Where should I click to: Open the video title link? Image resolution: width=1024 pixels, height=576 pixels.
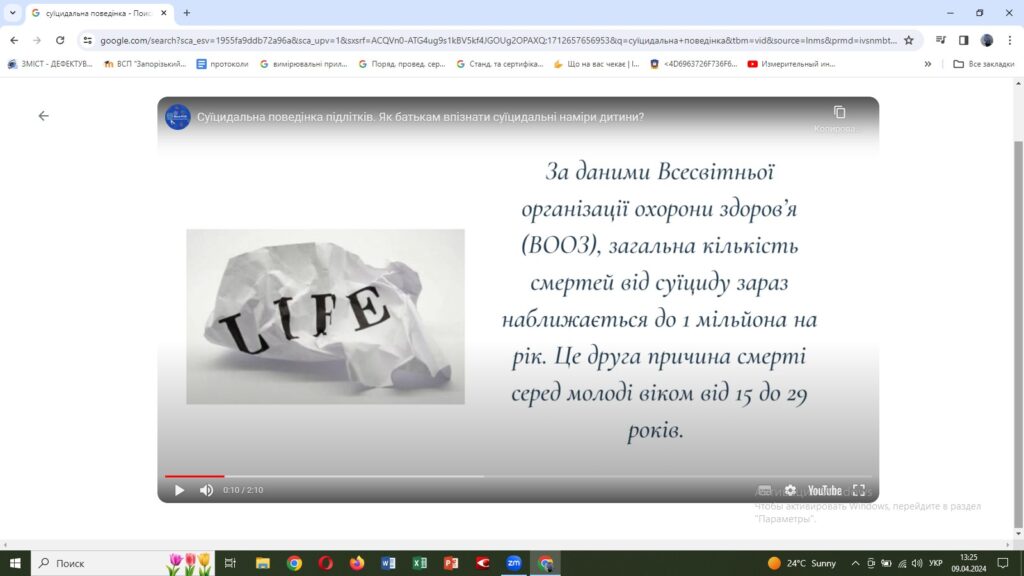click(421, 117)
